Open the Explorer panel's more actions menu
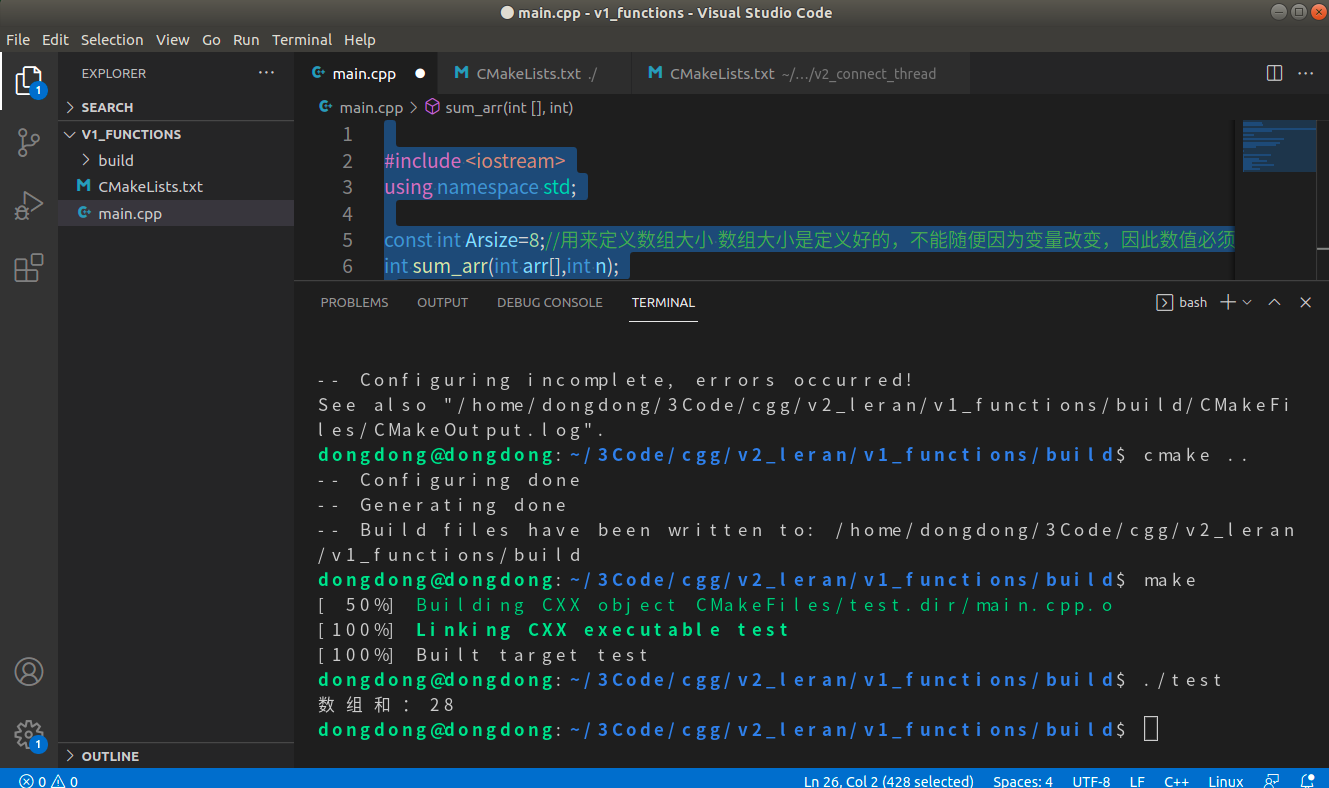1329x788 pixels. click(266, 73)
